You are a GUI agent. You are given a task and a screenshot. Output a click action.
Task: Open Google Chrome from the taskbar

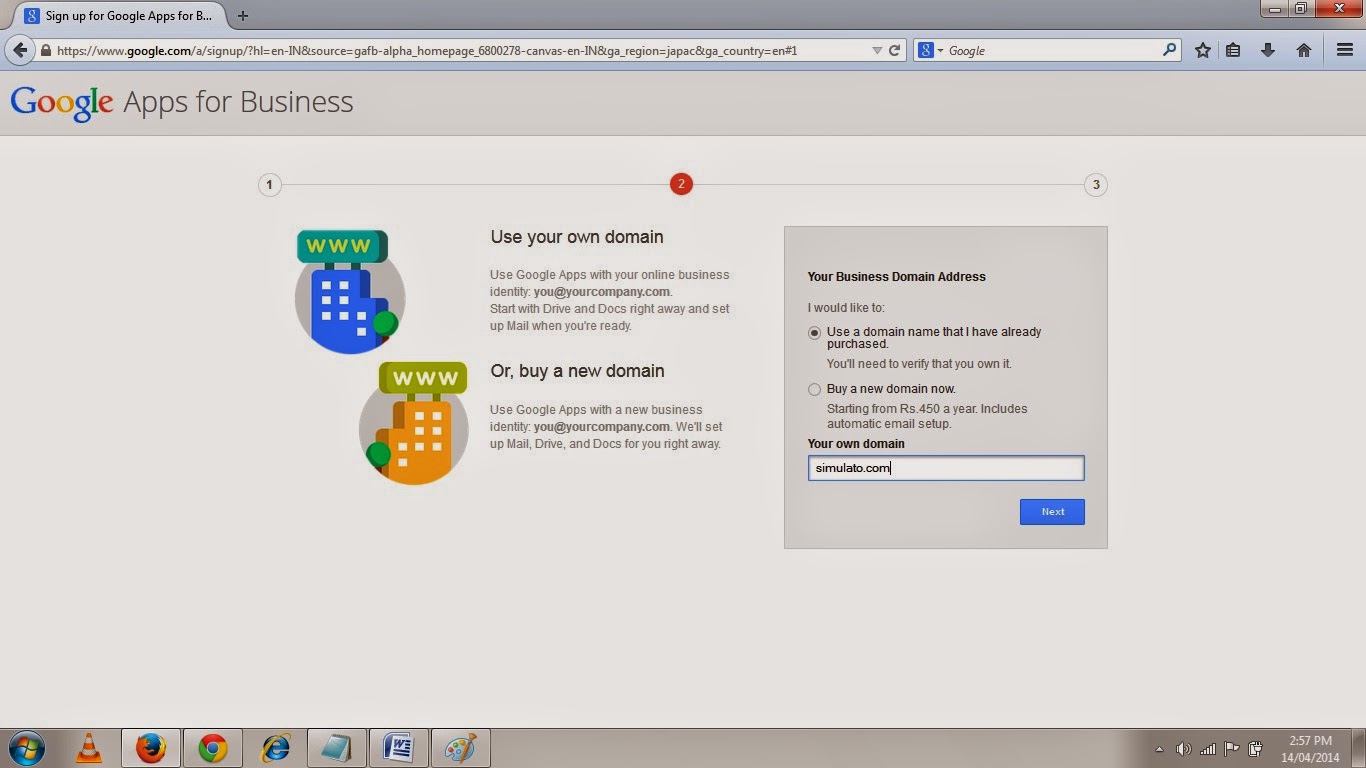pos(213,748)
